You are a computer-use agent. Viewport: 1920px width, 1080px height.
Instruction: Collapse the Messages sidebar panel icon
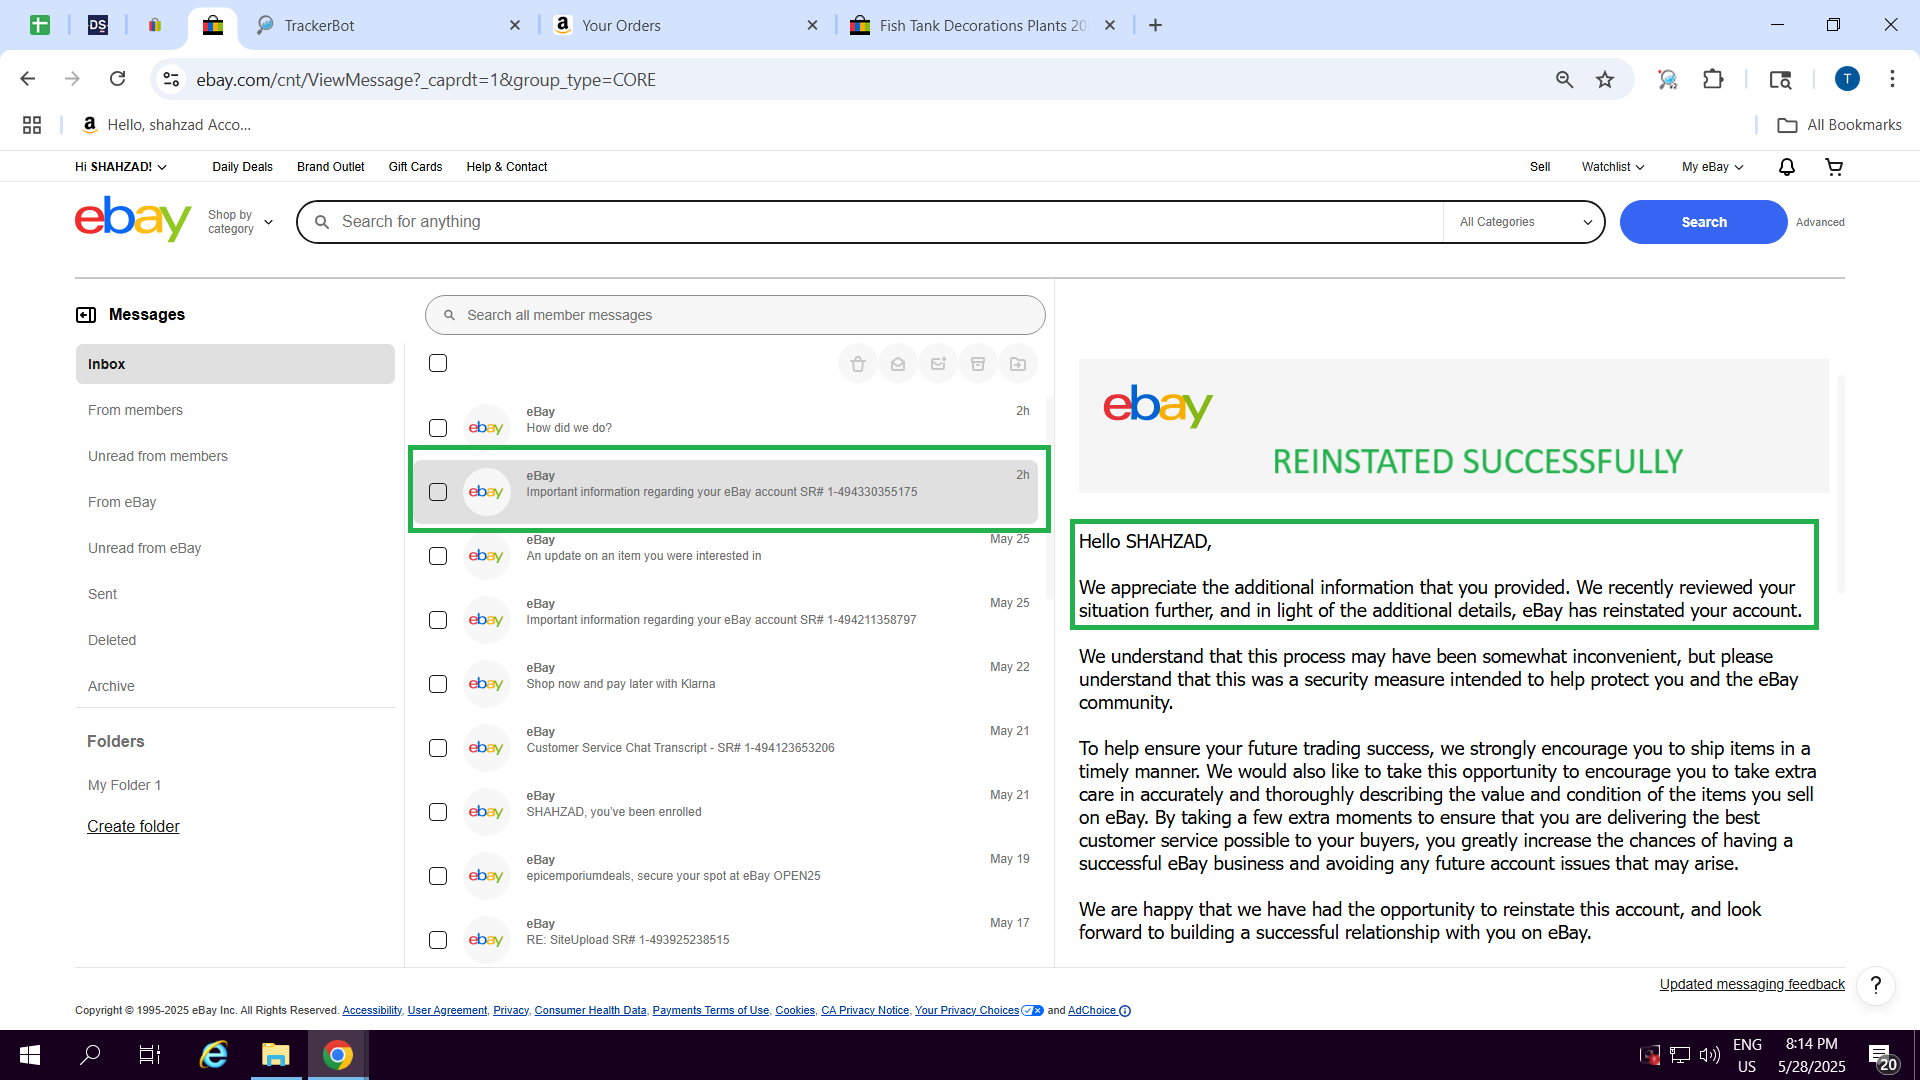86,315
